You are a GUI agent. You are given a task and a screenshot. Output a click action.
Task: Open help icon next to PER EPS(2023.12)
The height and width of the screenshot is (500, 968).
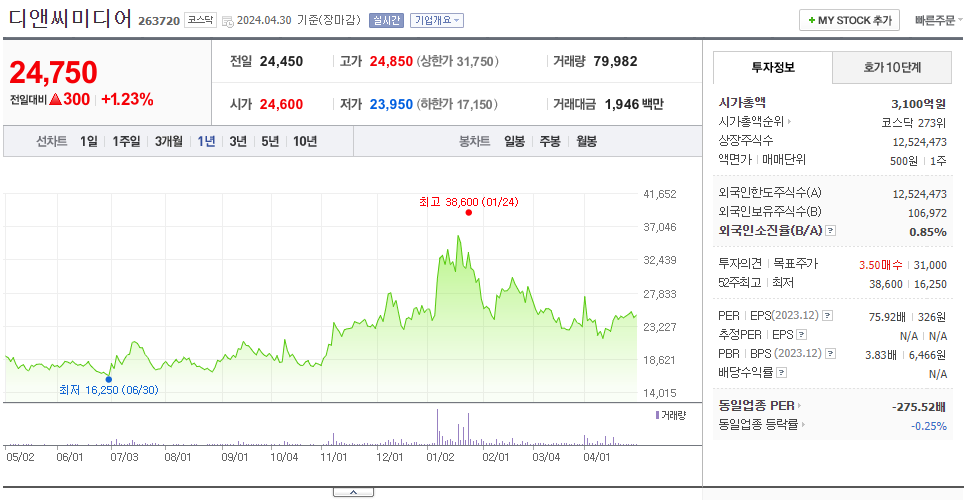pos(827,316)
